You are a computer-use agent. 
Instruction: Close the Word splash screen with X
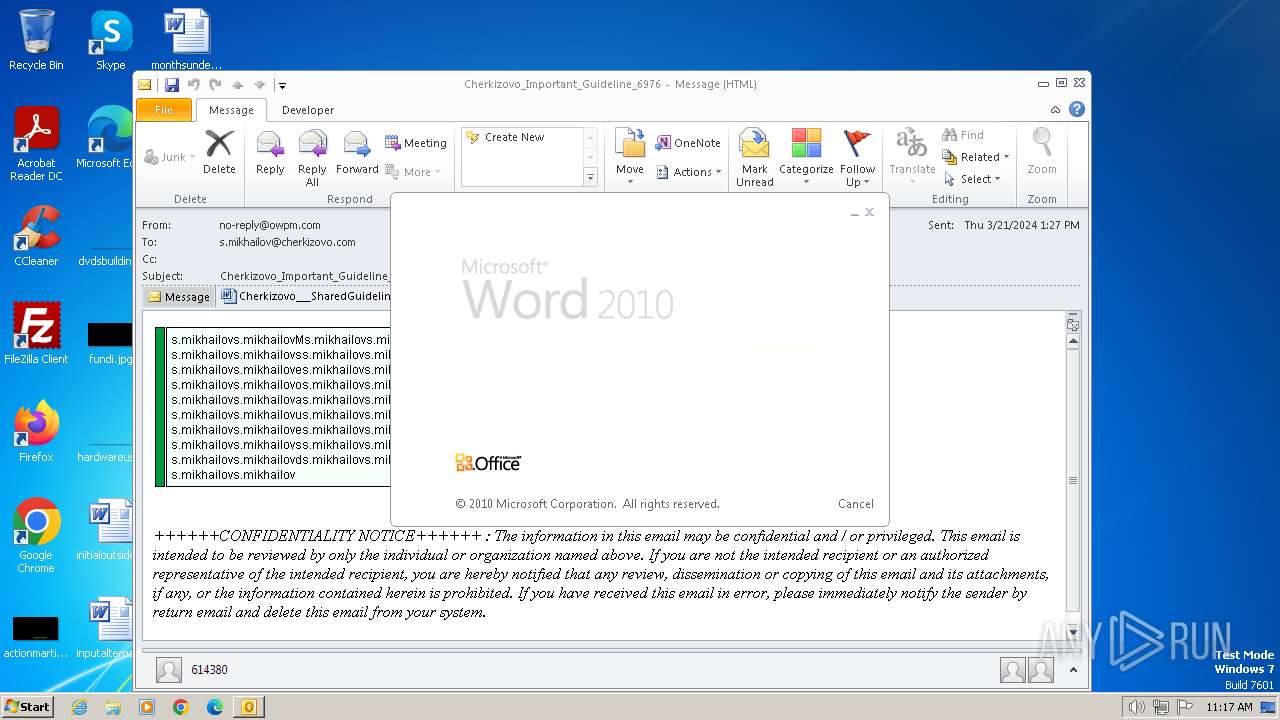pyautogui.click(x=869, y=212)
